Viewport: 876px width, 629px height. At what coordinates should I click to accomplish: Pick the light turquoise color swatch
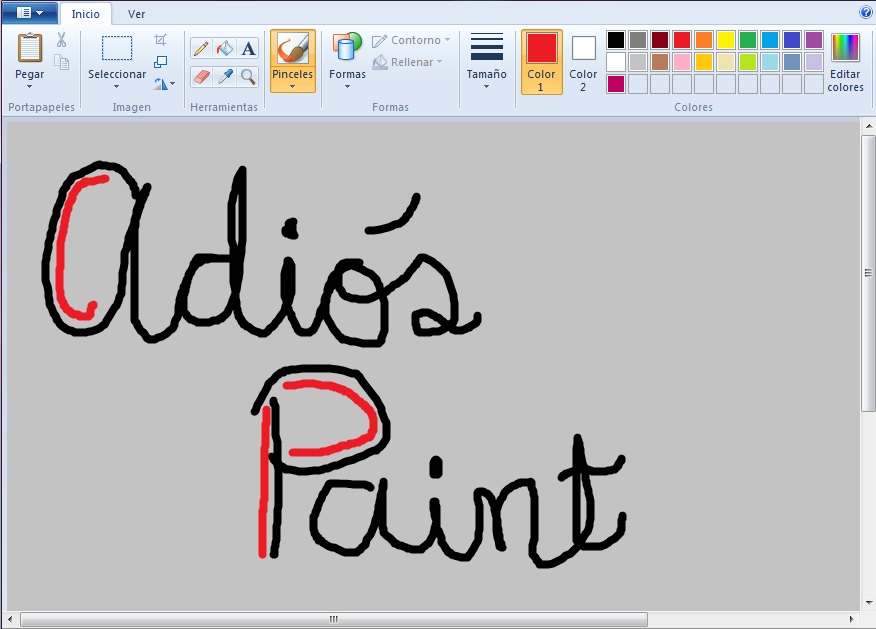point(770,62)
